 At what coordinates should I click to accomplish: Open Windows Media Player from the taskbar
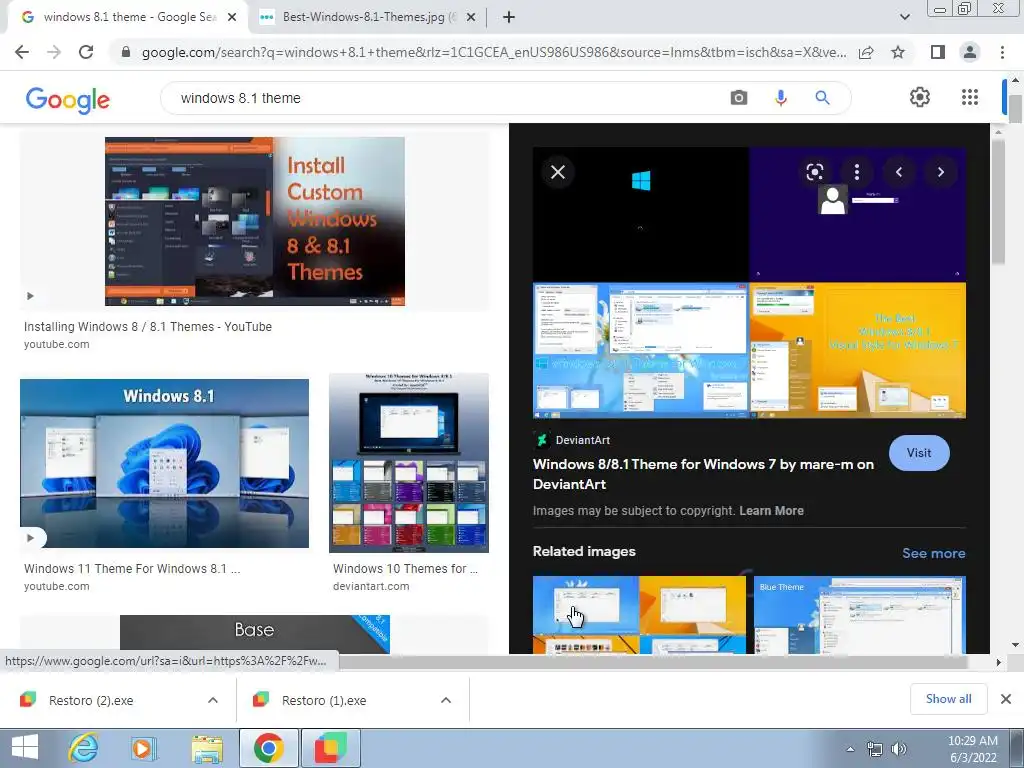click(144, 748)
